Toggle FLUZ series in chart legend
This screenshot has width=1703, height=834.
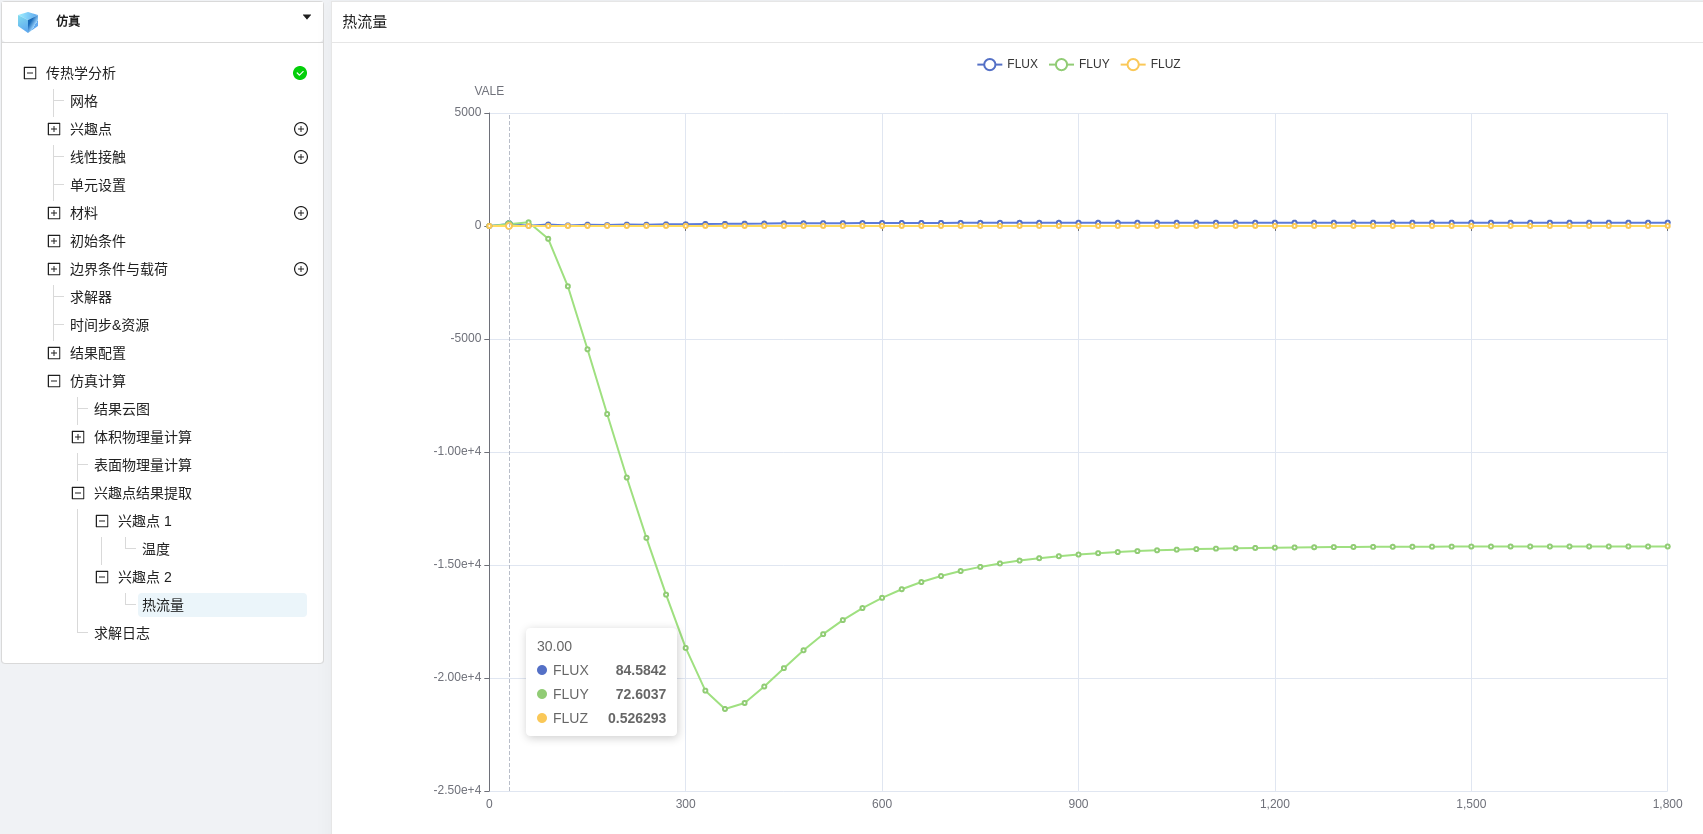tap(1151, 64)
